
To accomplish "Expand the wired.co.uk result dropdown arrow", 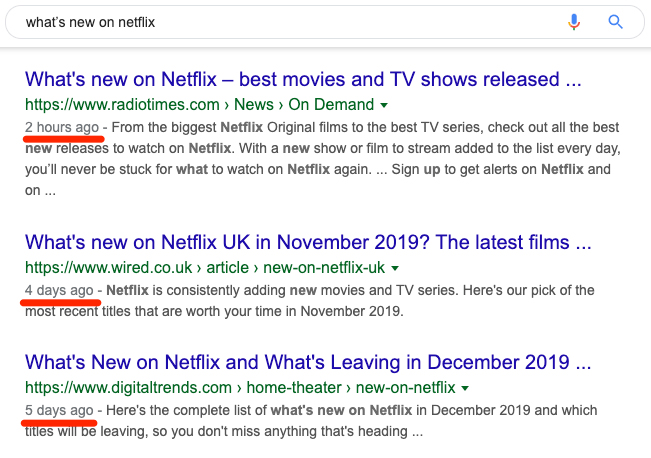I will [395, 269].
